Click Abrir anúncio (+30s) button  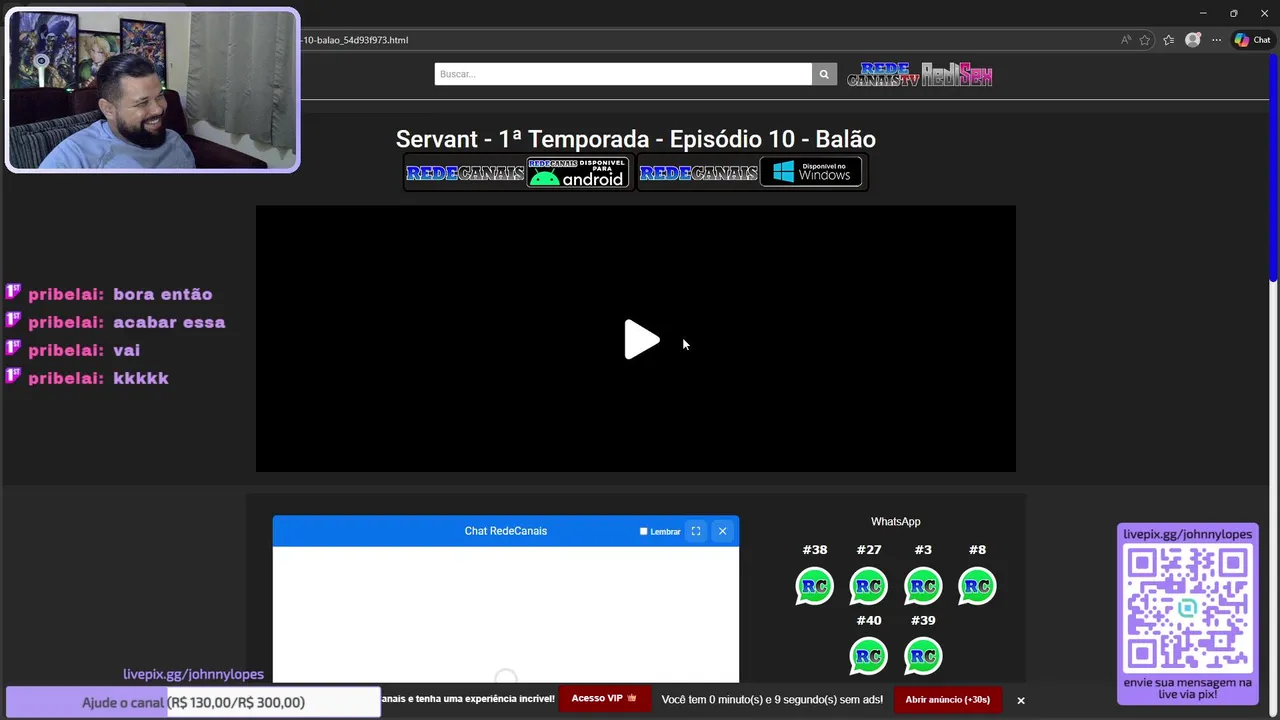click(947, 700)
